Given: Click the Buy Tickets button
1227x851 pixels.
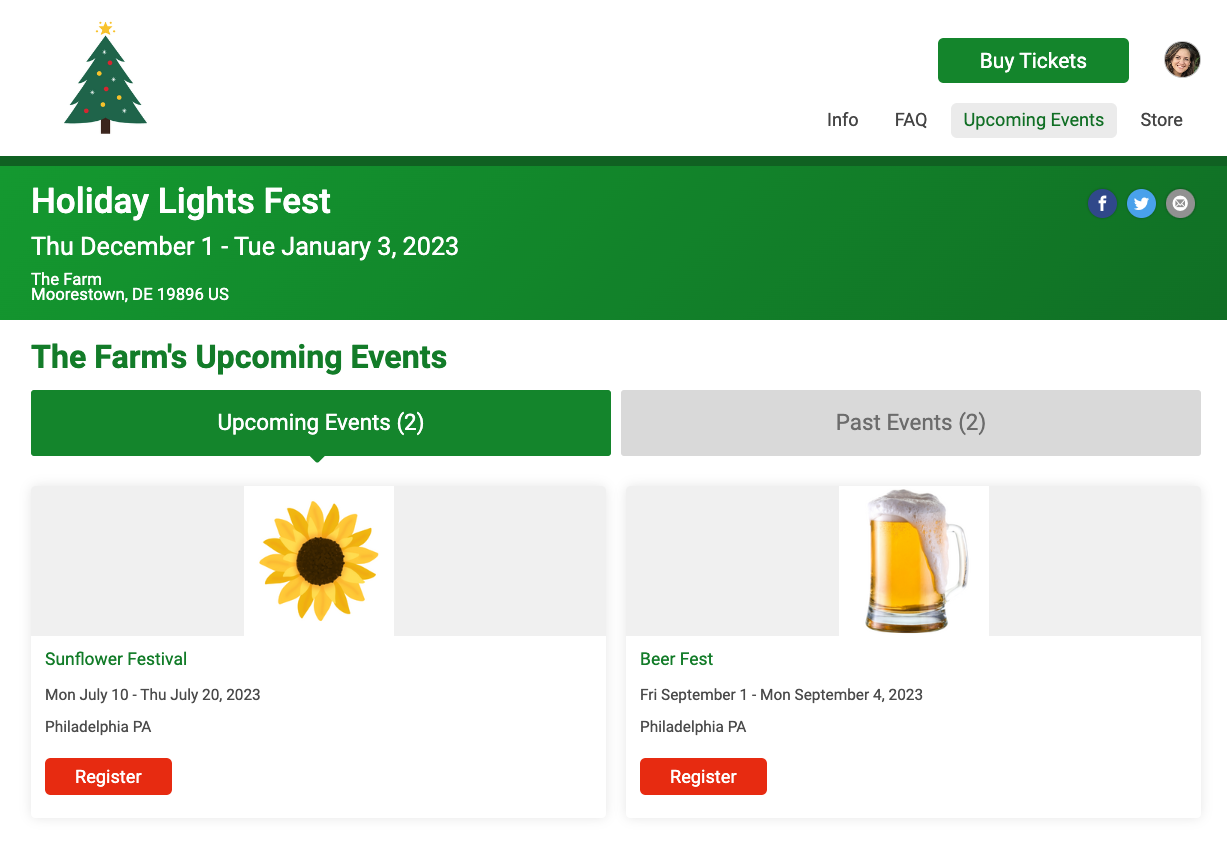Looking at the screenshot, I should tap(1032, 61).
